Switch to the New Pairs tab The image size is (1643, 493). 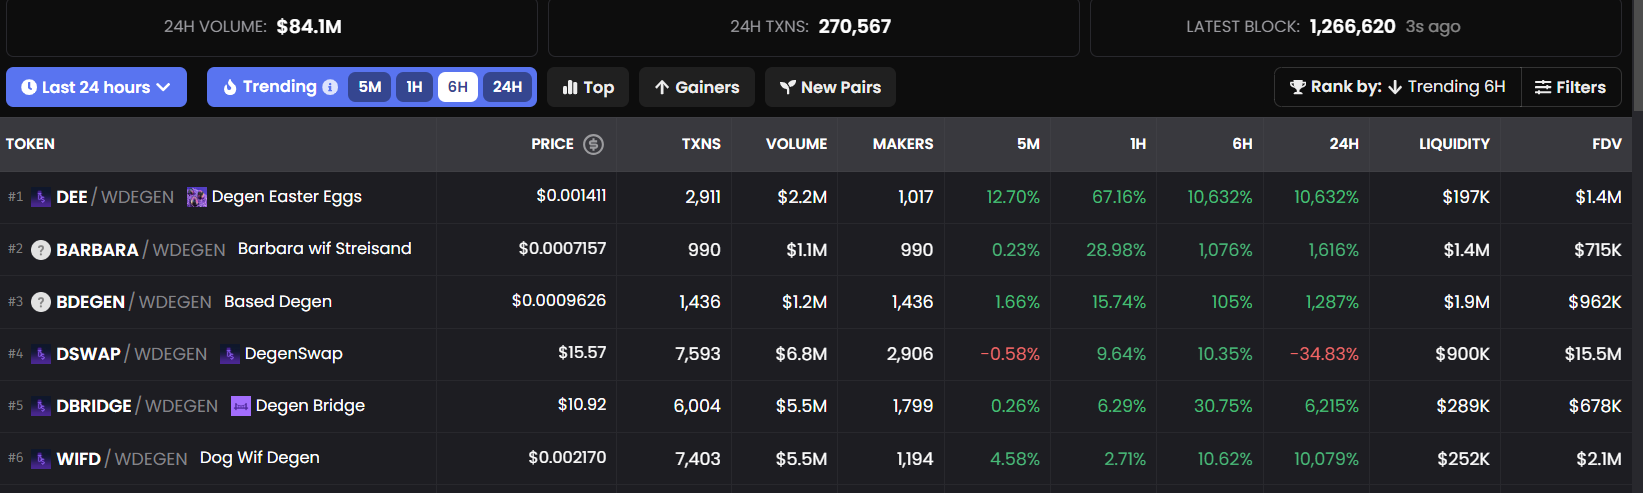(x=830, y=87)
